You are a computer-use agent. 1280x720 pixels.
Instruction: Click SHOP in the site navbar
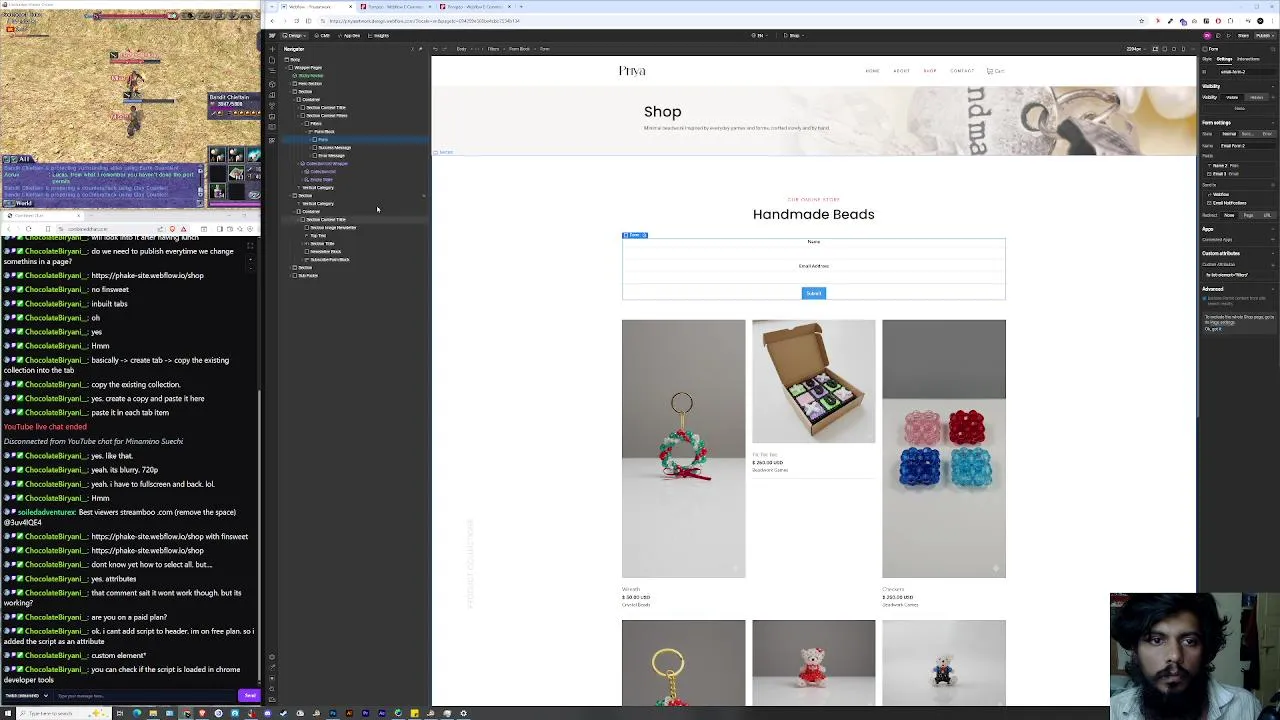coord(930,71)
